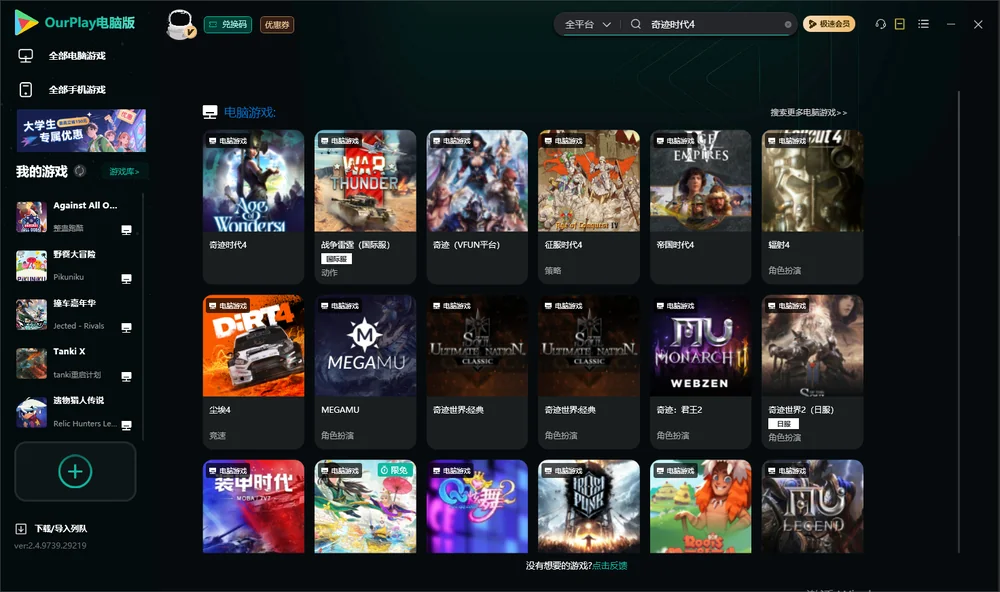
Task: Open the list menu icon in the title bar
Action: click(923, 24)
